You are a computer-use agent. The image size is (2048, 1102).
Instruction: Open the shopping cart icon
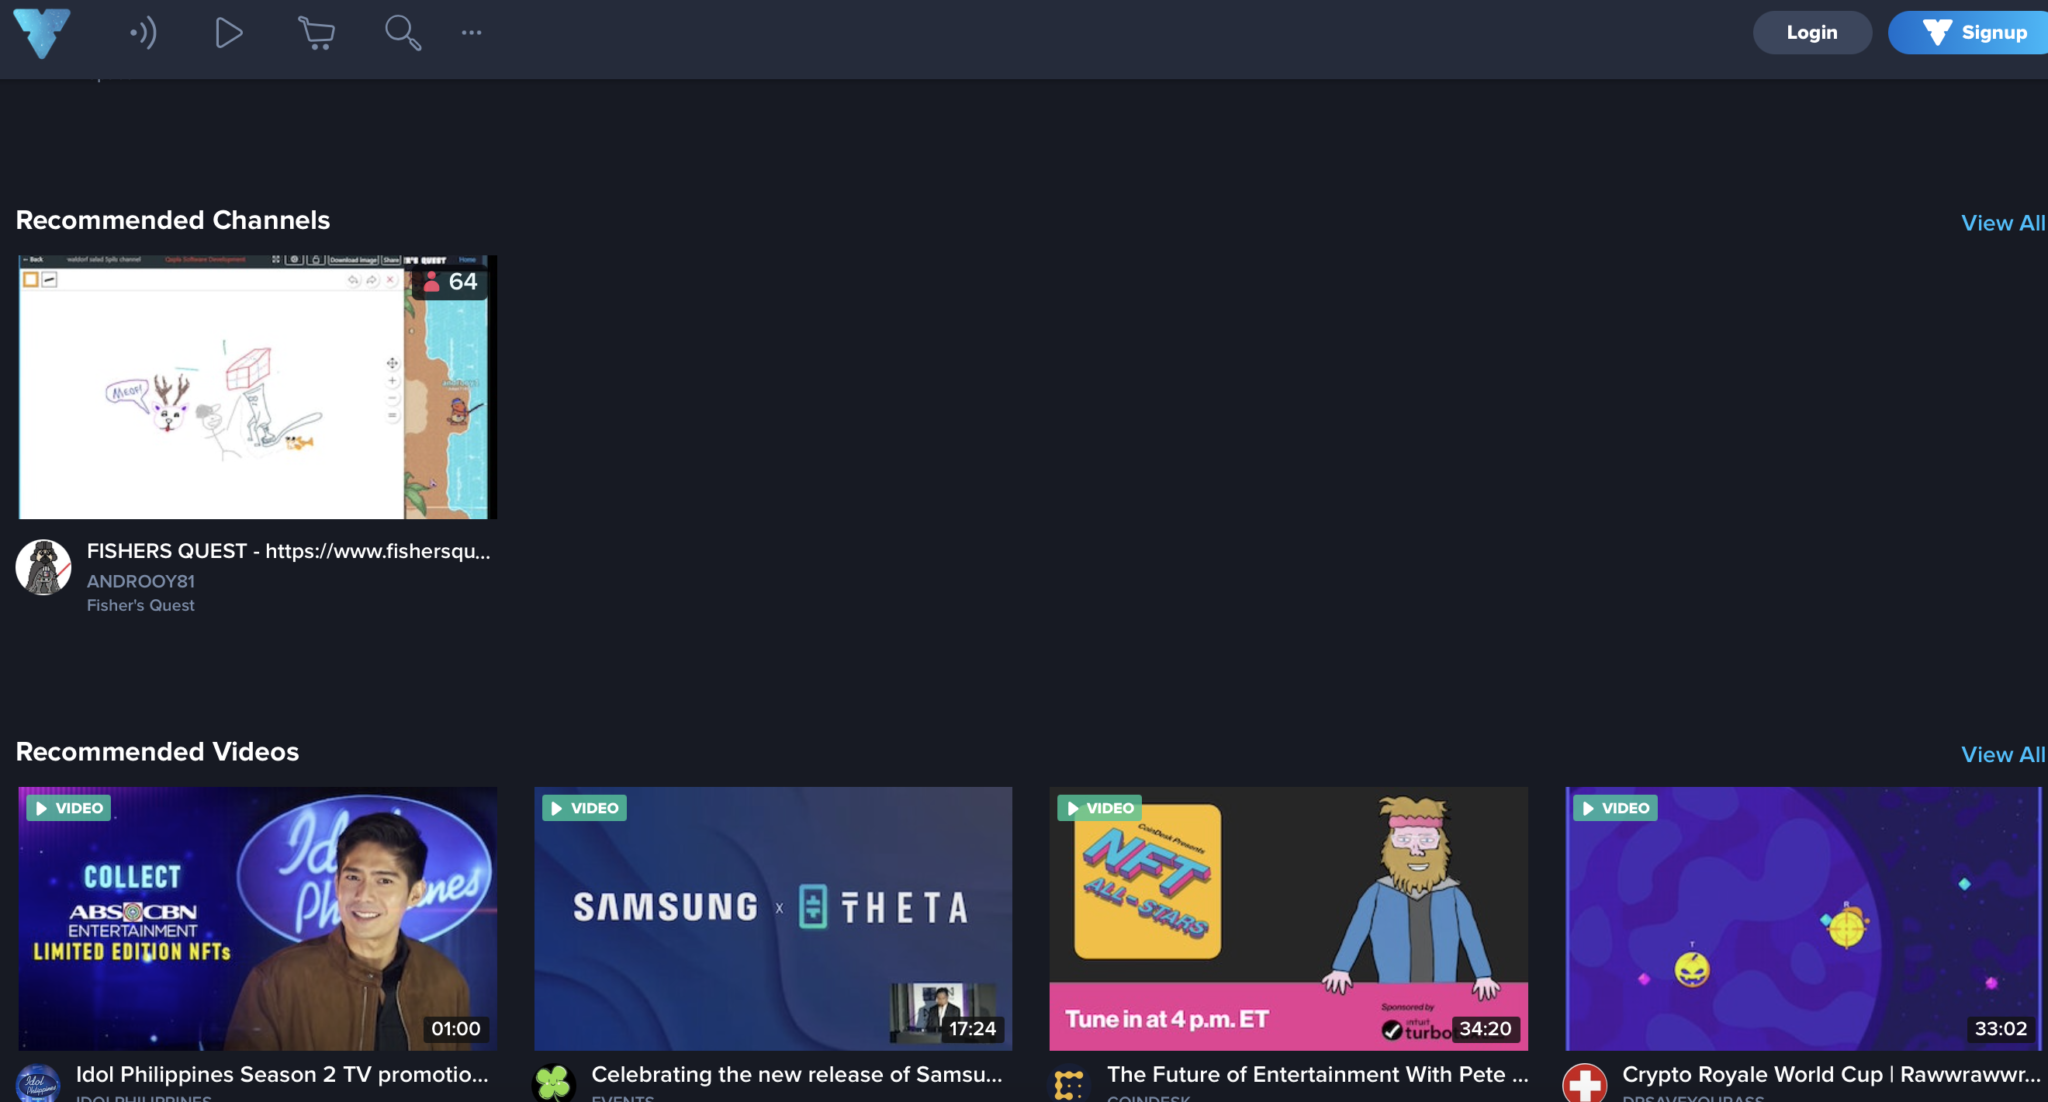click(x=316, y=33)
